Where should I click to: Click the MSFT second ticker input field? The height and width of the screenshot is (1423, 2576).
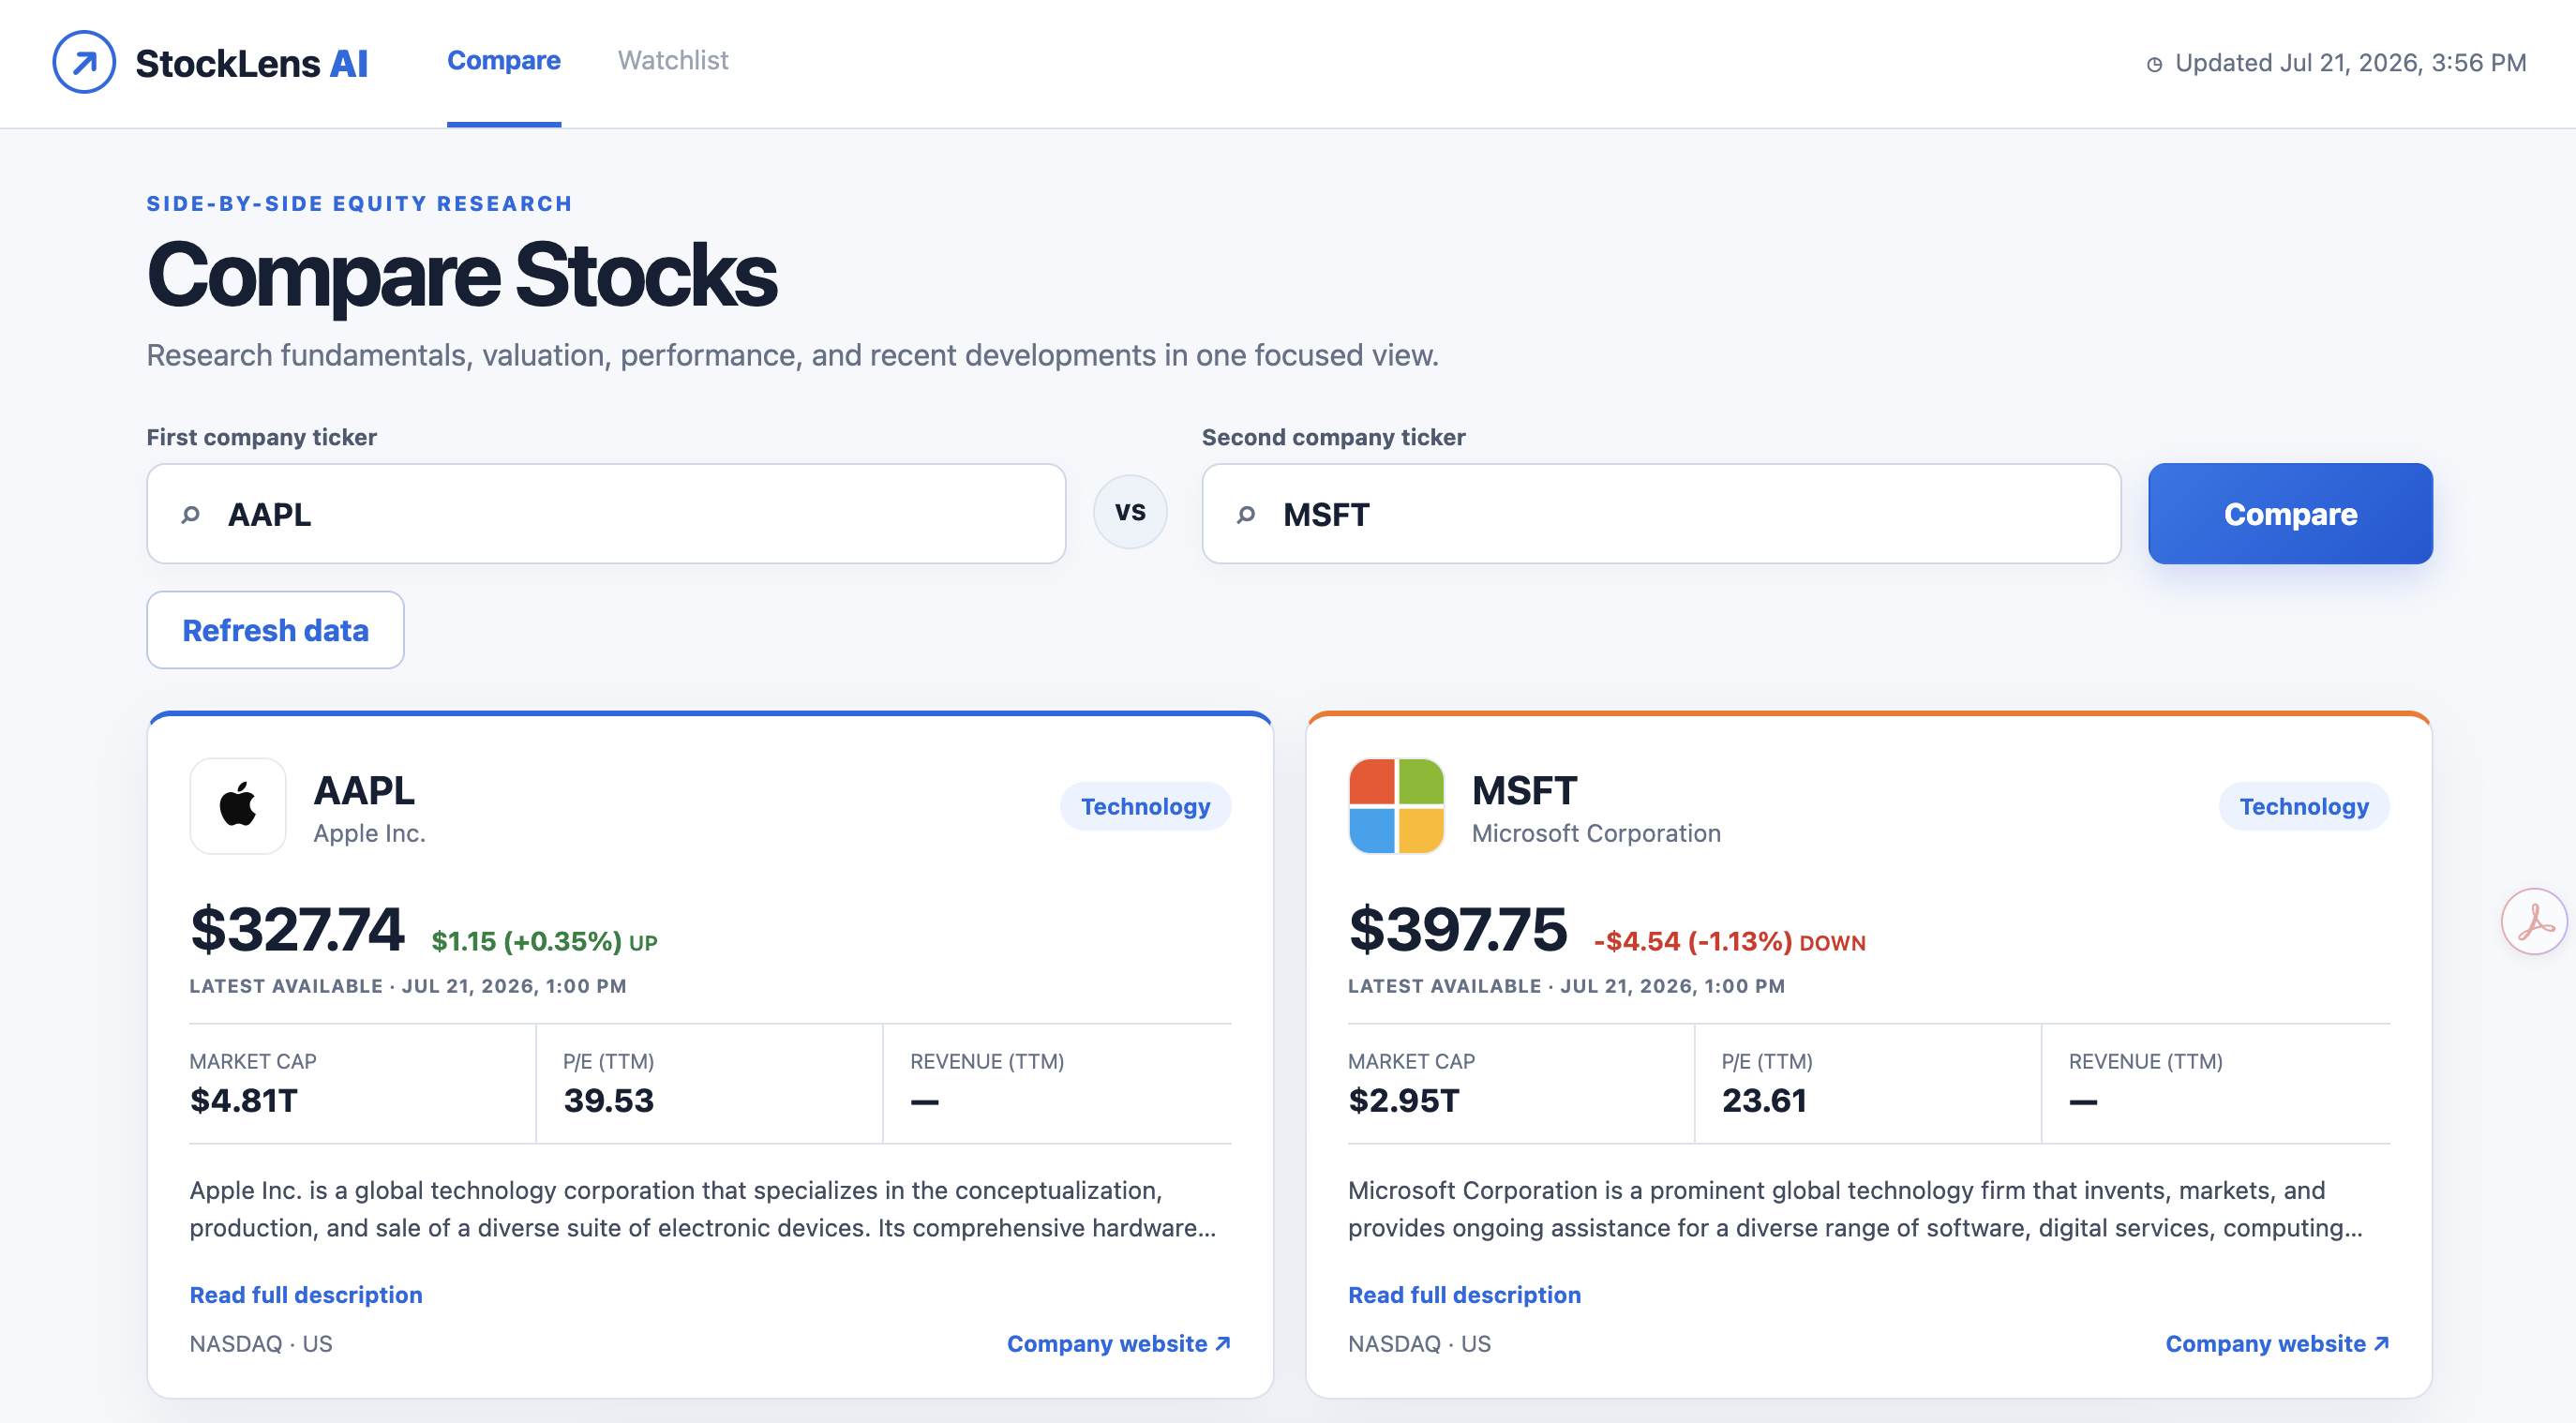click(1661, 514)
